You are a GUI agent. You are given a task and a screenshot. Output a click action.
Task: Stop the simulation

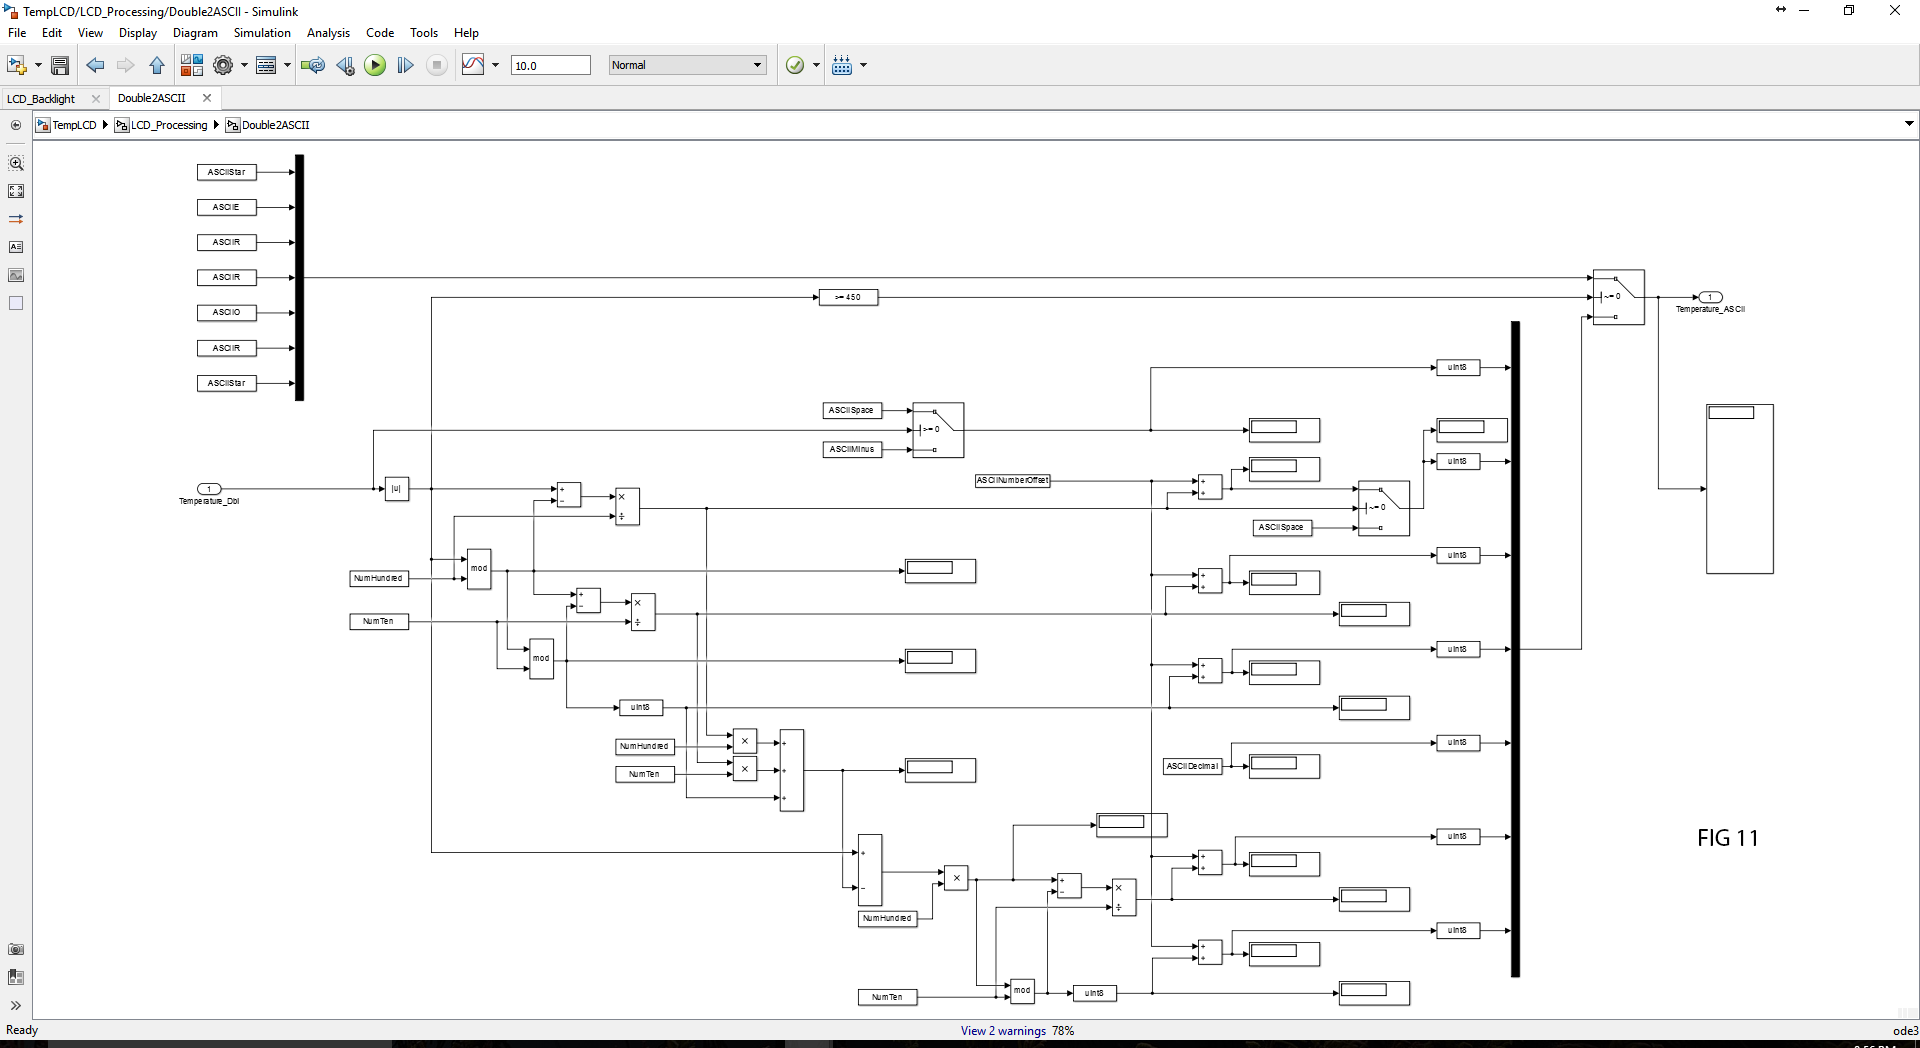(437, 65)
